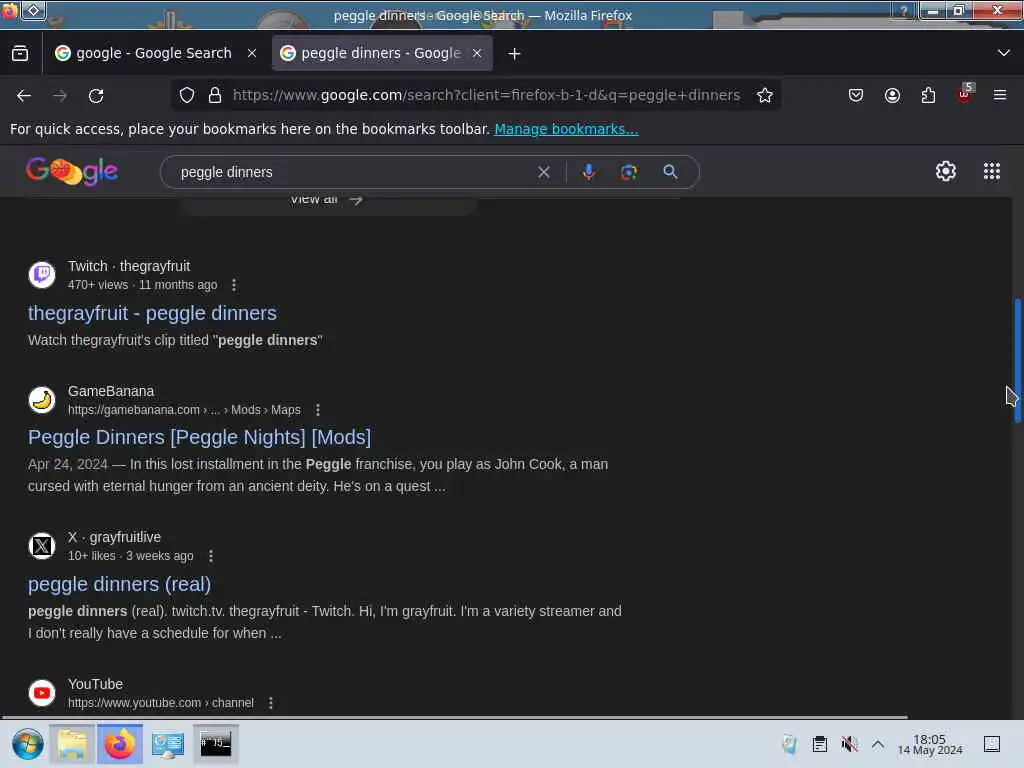Open the Extensions puzzle icon

(928, 95)
